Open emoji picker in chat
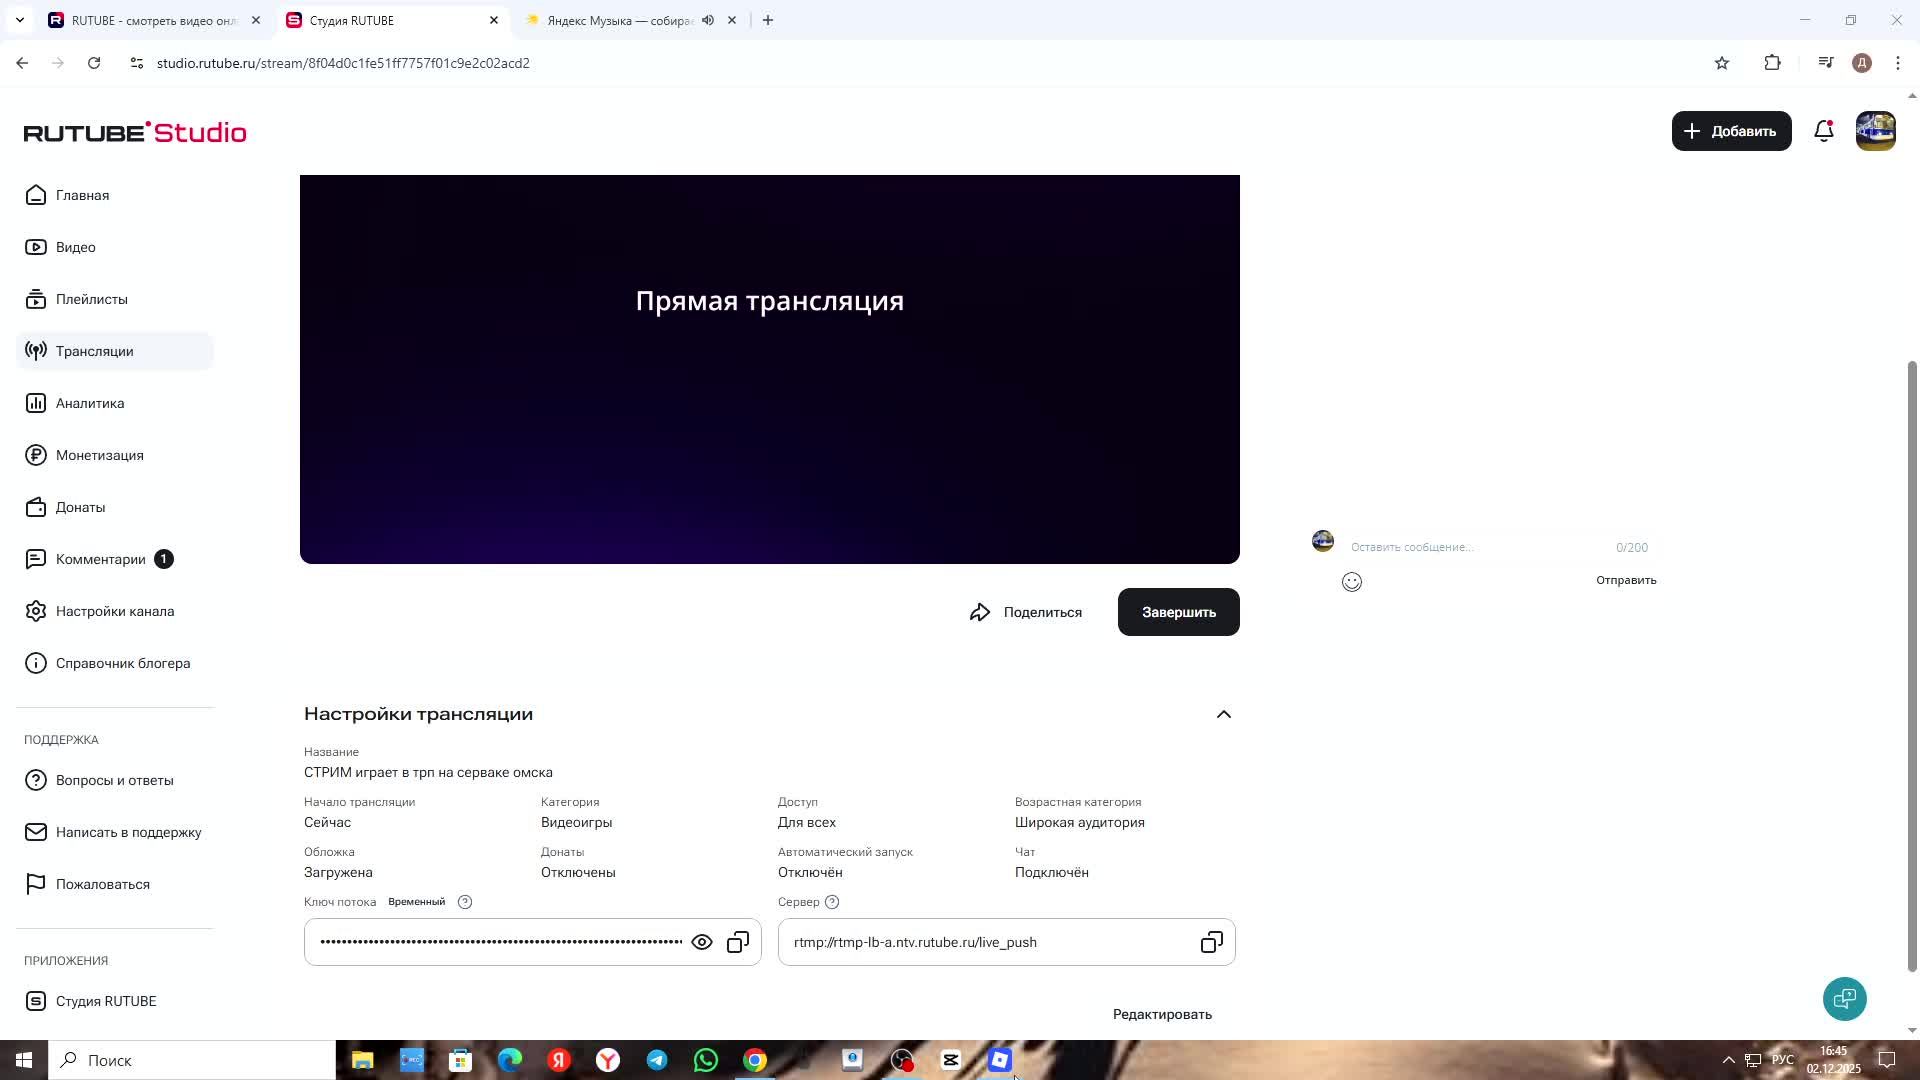This screenshot has width=1920, height=1080. point(1351,582)
